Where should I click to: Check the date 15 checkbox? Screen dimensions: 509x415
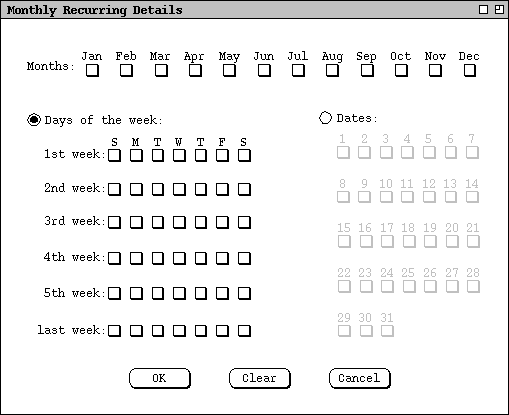click(344, 241)
